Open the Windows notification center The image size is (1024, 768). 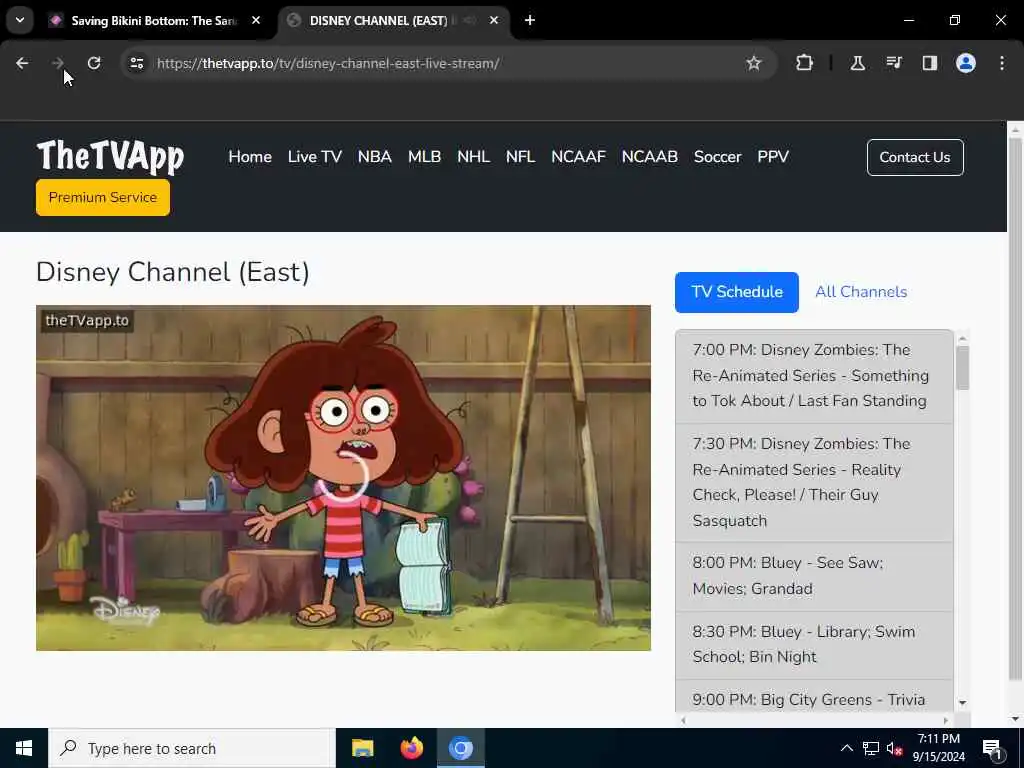(992, 748)
